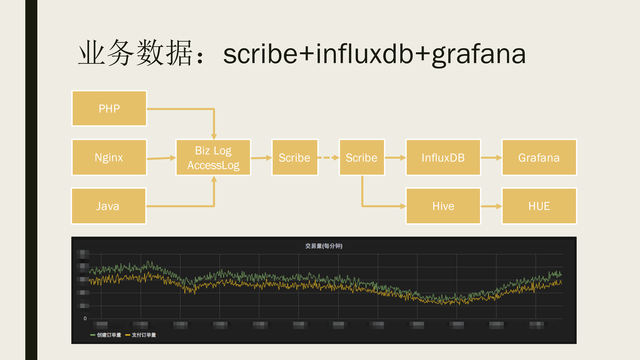Click the dashed arrow between Scribe boxes
The width and height of the screenshot is (640, 360).
pos(329,158)
